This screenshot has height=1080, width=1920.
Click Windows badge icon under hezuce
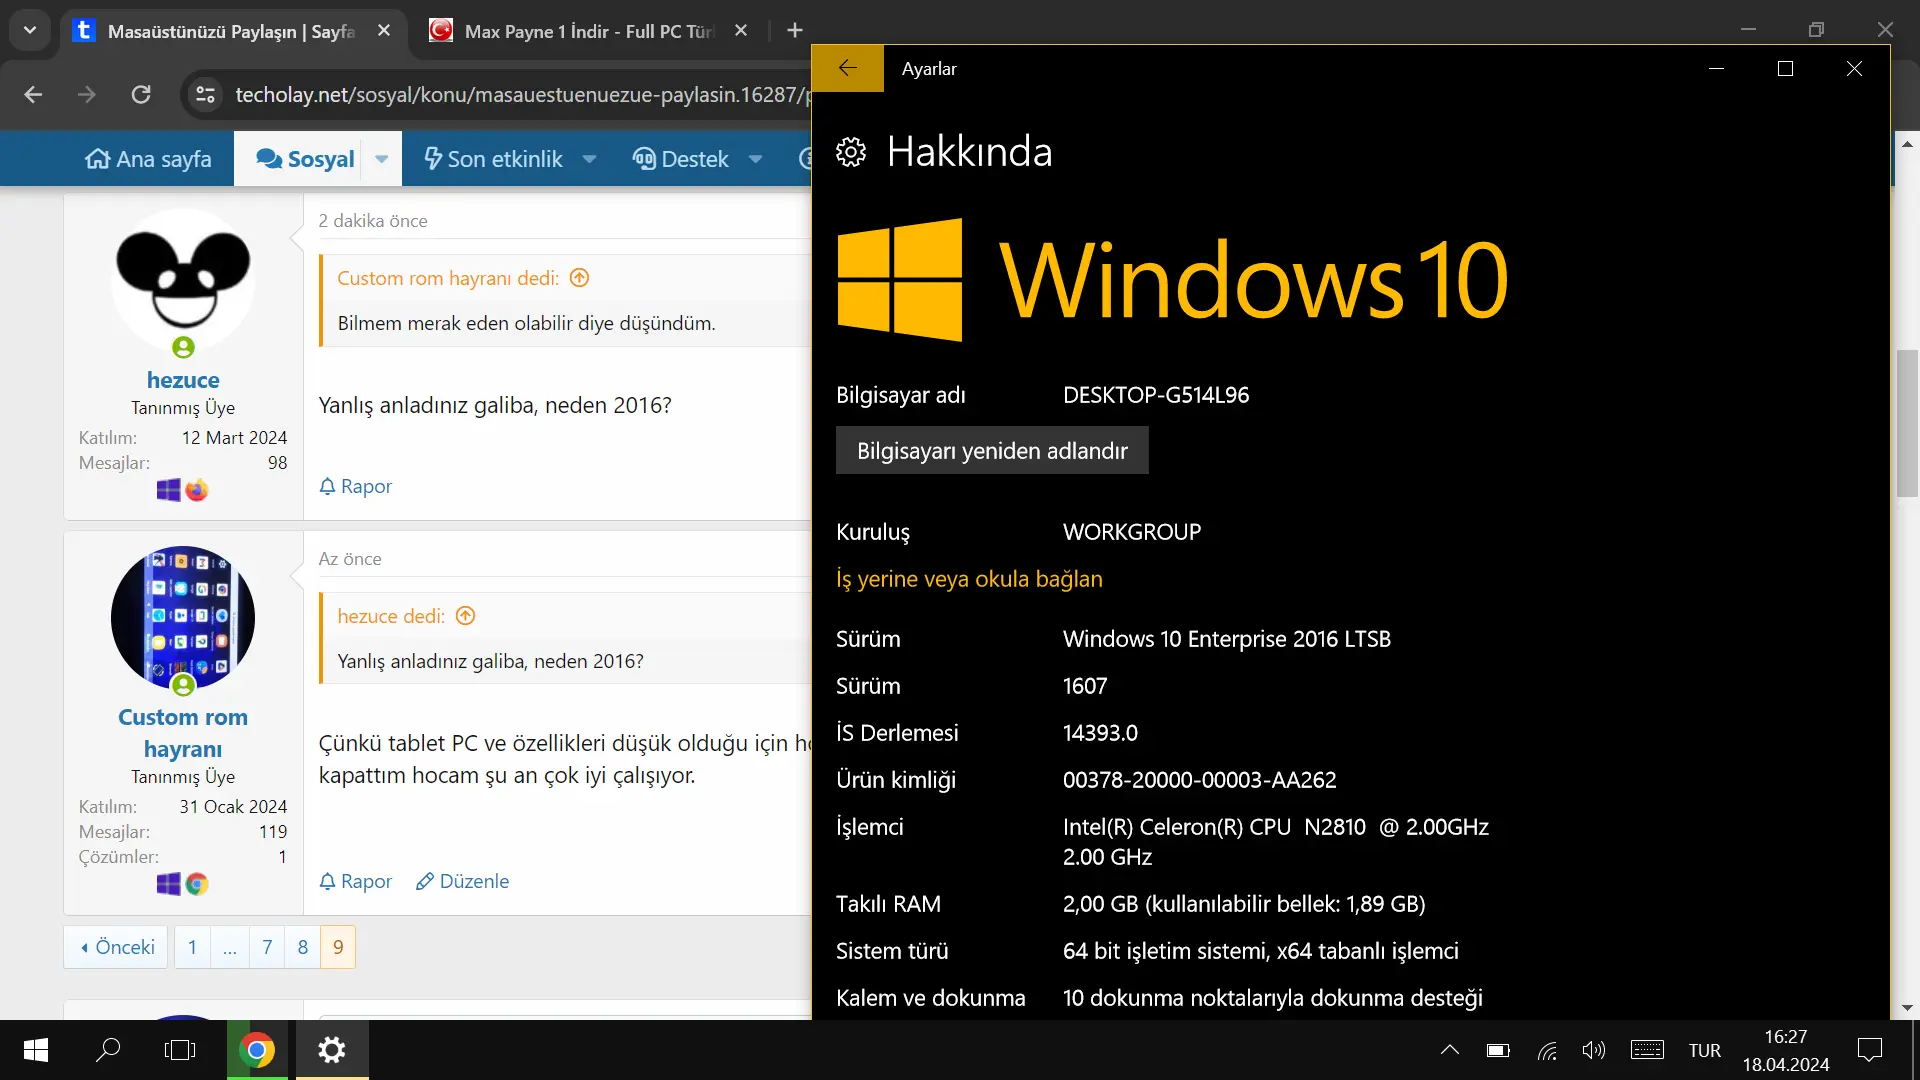coord(169,490)
